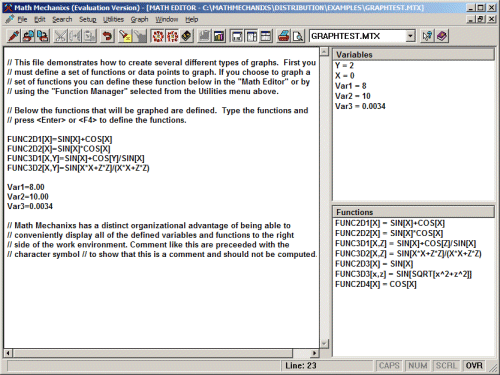Image resolution: width=500 pixels, height=375 pixels.
Task: Click the black calculator book icon
Action: (187, 36)
